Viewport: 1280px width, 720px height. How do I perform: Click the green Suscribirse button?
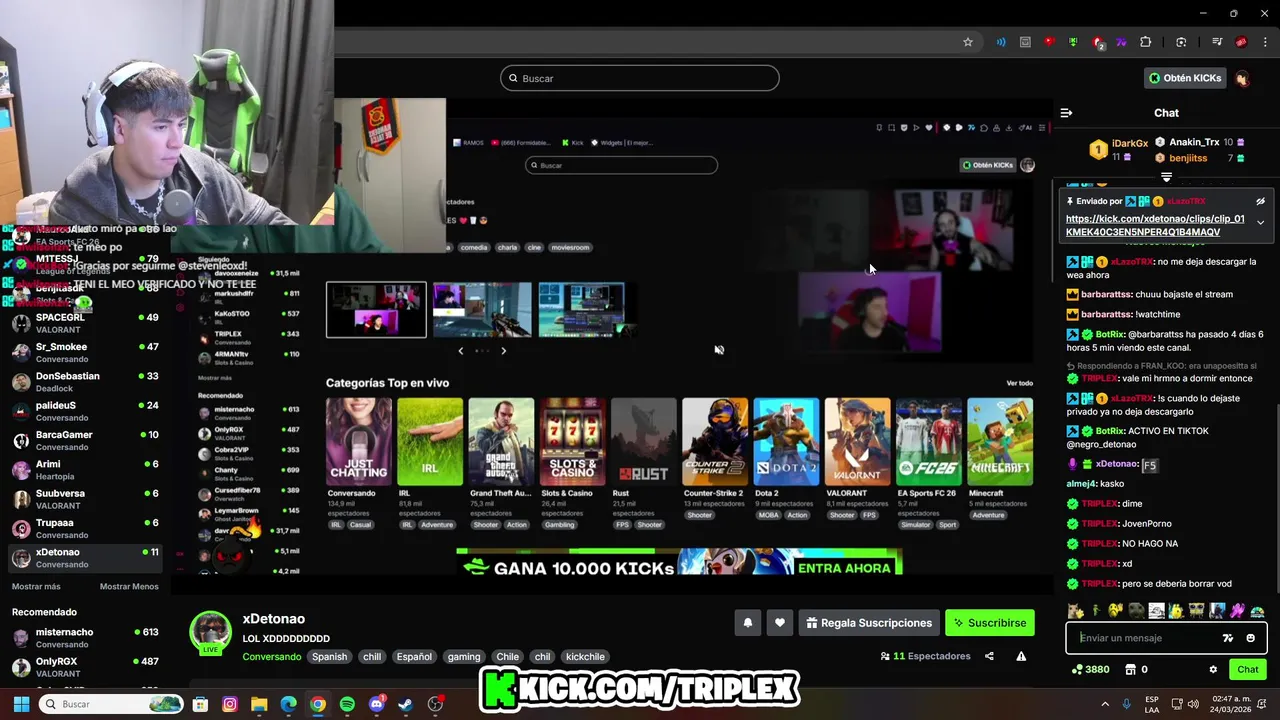(x=990, y=623)
